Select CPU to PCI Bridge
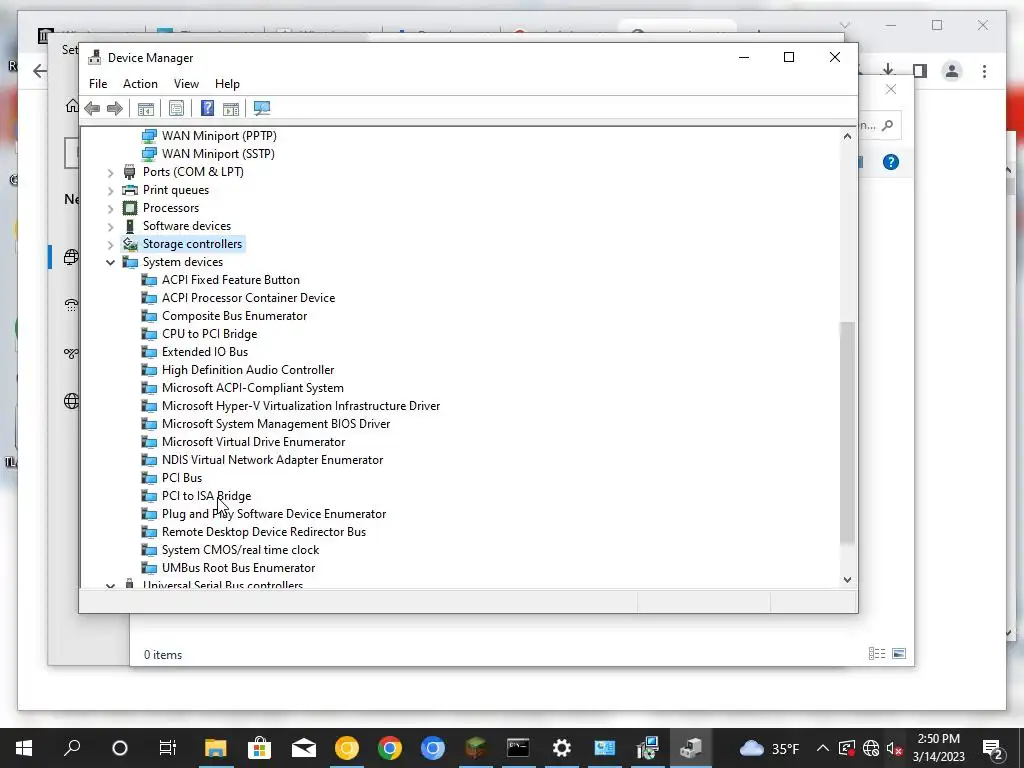 210,334
